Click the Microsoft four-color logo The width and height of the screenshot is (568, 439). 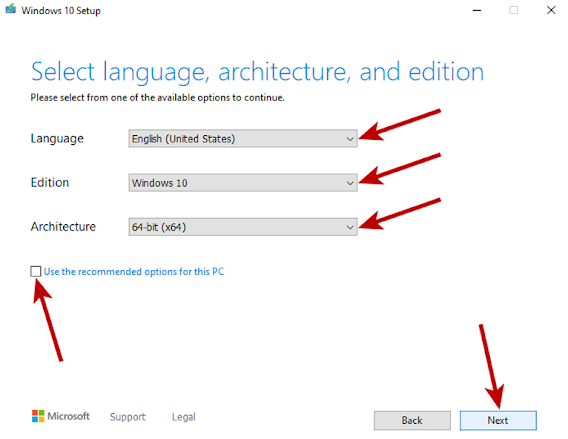(x=38, y=416)
